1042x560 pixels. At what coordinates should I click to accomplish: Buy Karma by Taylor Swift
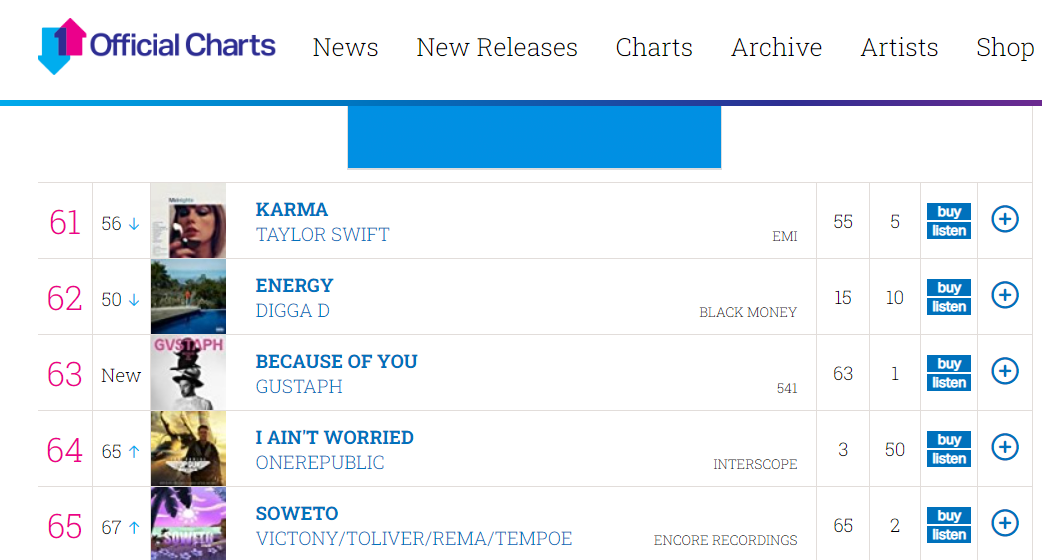pyautogui.click(x=949, y=211)
